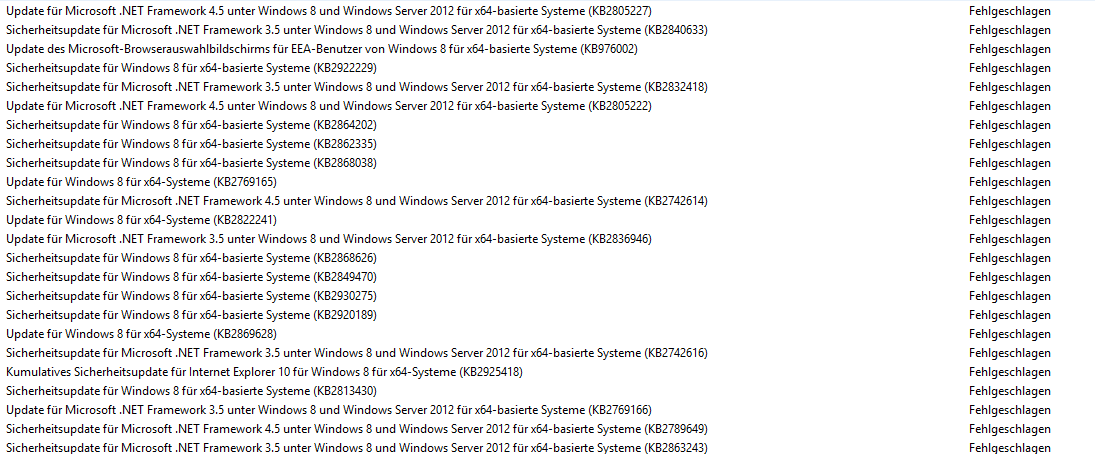Select the Windows 8 Sicherheitsupdate KB2862335
Viewport: 1095px width, 454px height.
(x=191, y=144)
